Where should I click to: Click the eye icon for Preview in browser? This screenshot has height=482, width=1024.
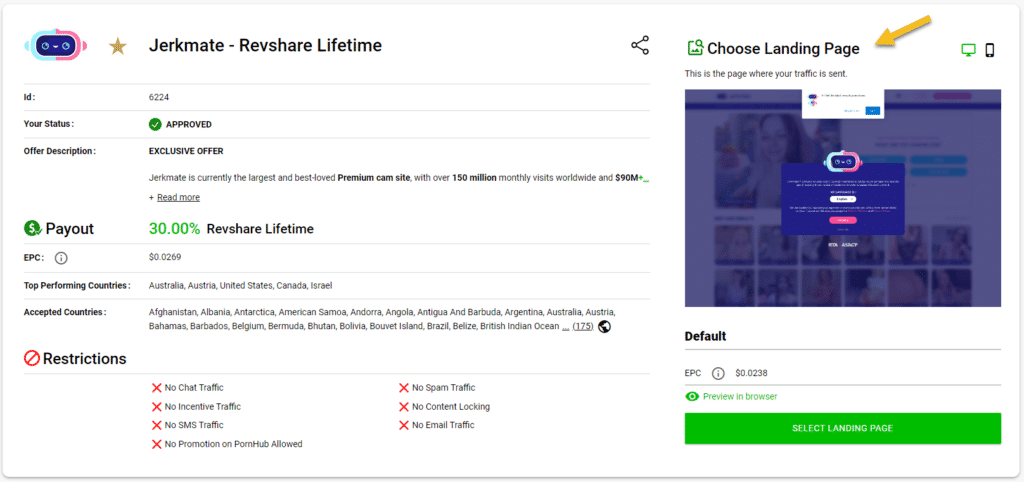point(692,396)
